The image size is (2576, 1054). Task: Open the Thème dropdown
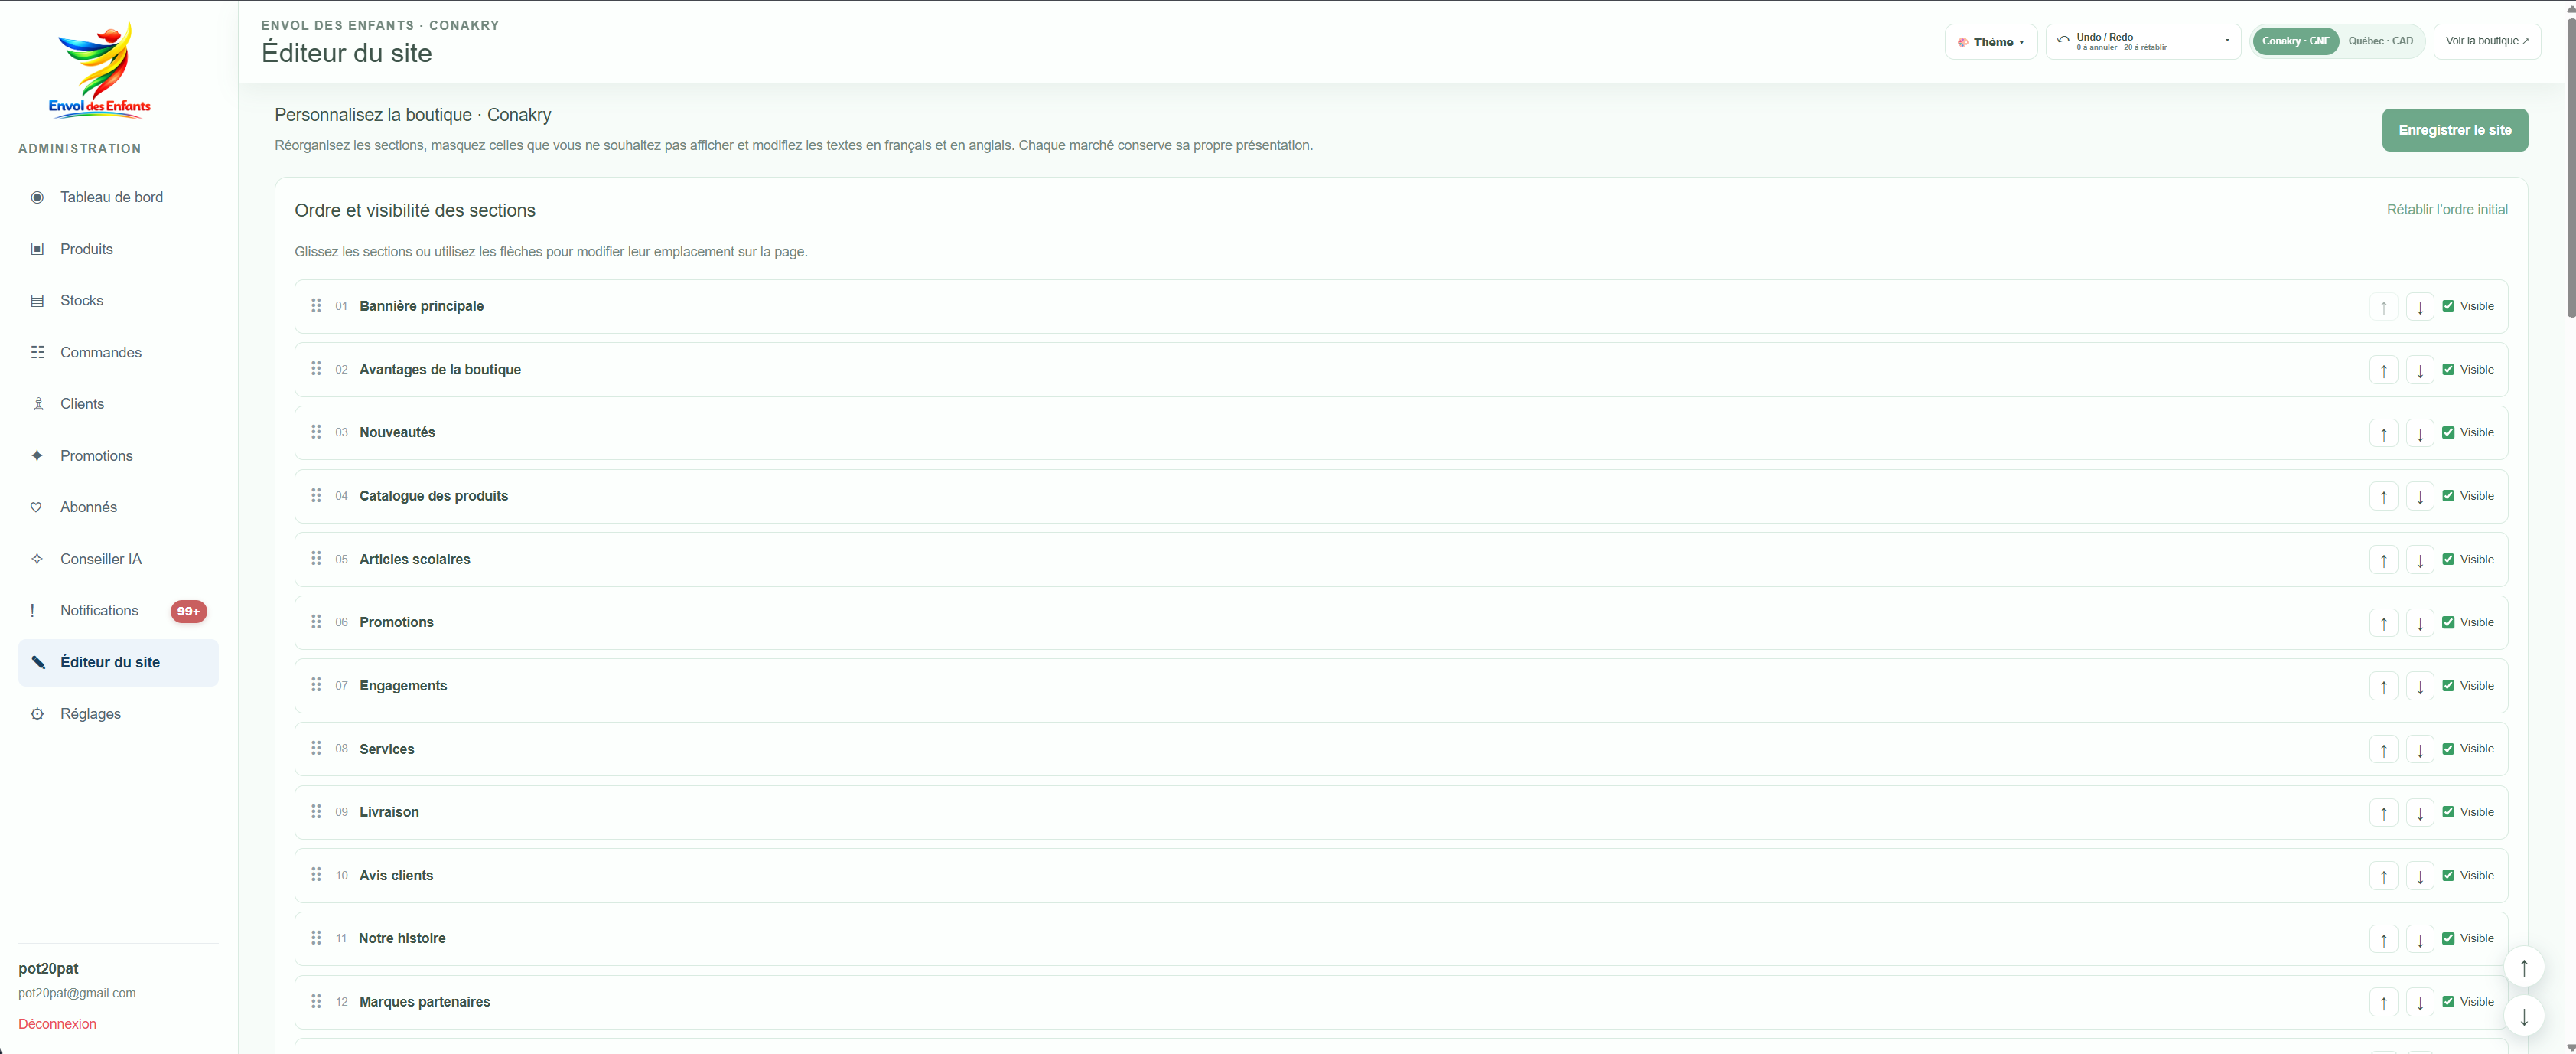tap(1990, 42)
